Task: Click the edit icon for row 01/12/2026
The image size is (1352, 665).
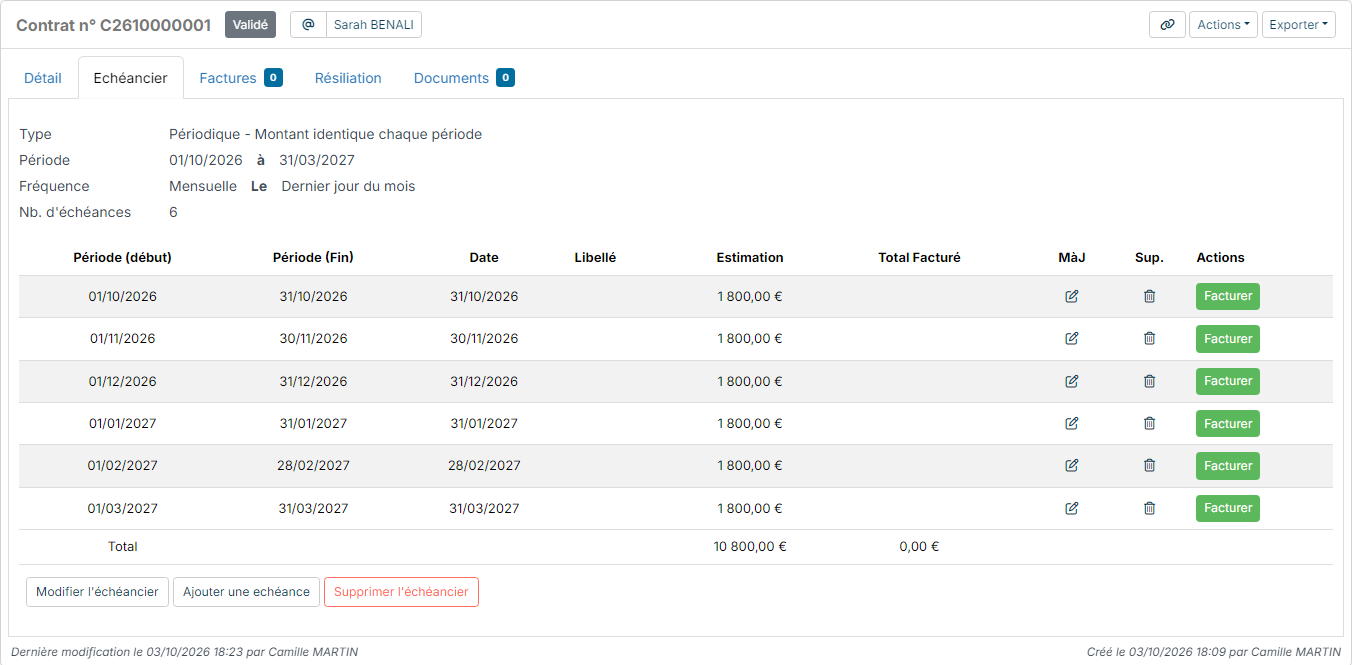Action: [x=1072, y=381]
